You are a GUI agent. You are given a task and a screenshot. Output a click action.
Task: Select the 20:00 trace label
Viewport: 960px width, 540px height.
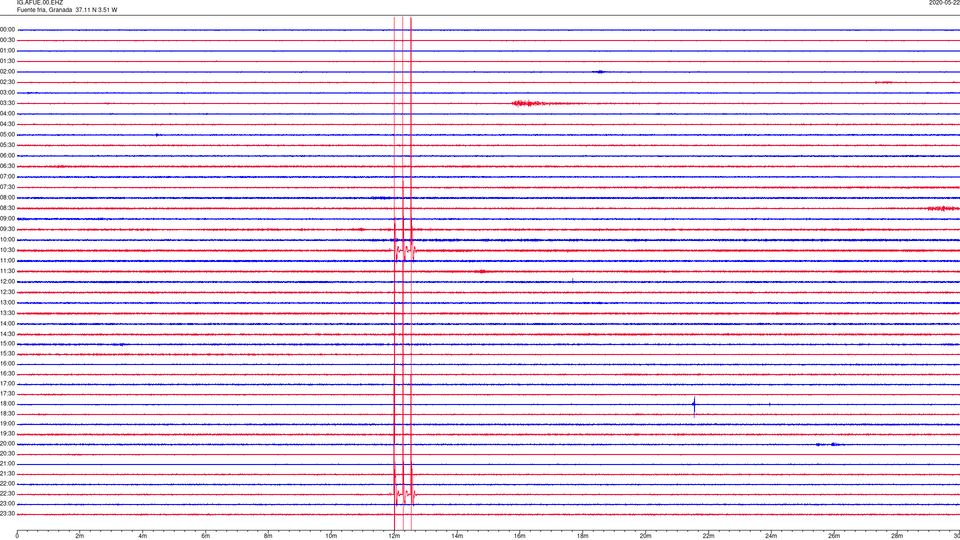click(x=8, y=444)
